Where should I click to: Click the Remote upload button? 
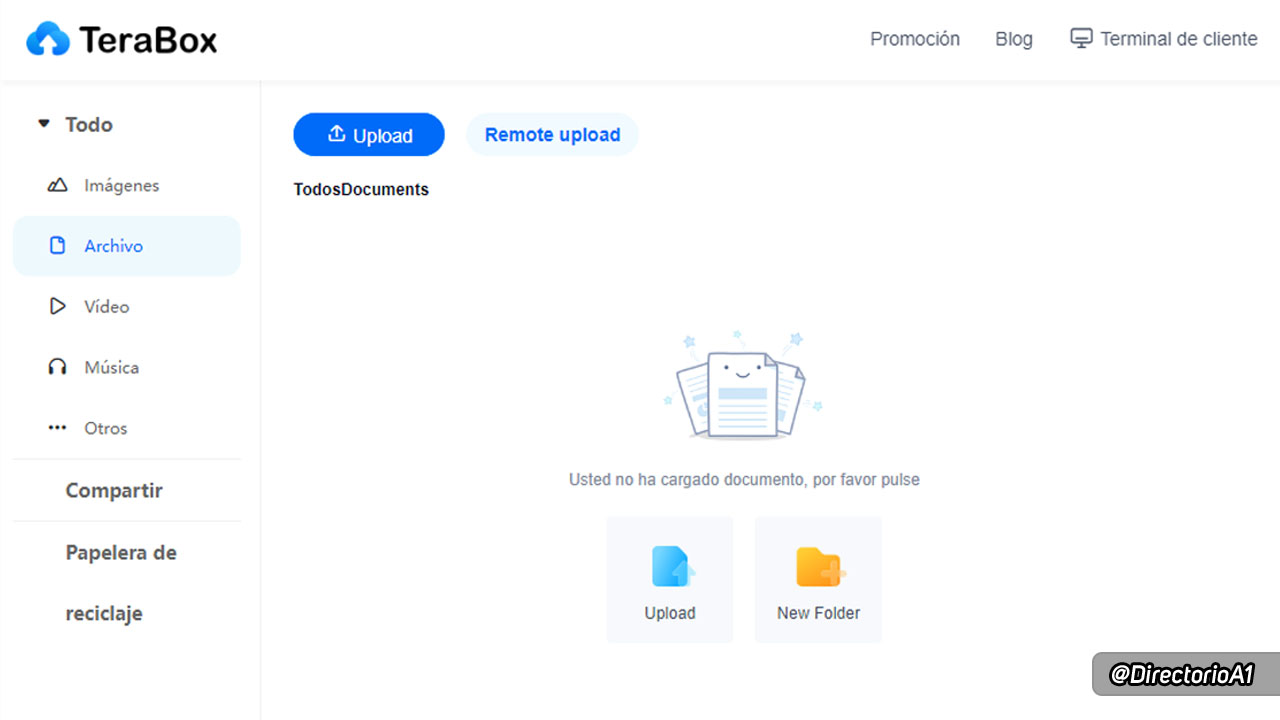point(552,135)
